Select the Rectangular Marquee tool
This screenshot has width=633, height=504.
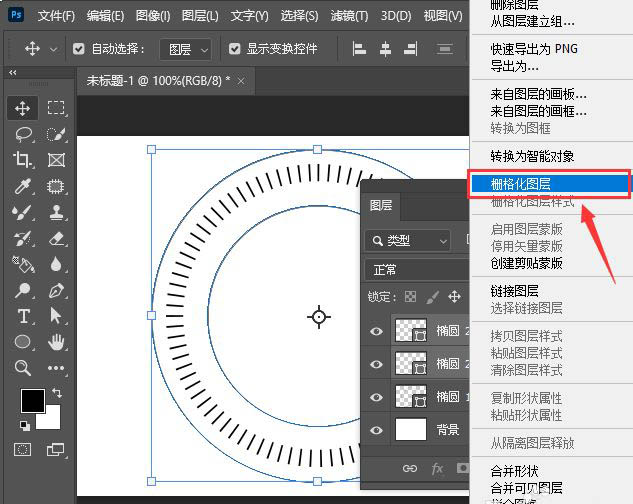[56, 108]
